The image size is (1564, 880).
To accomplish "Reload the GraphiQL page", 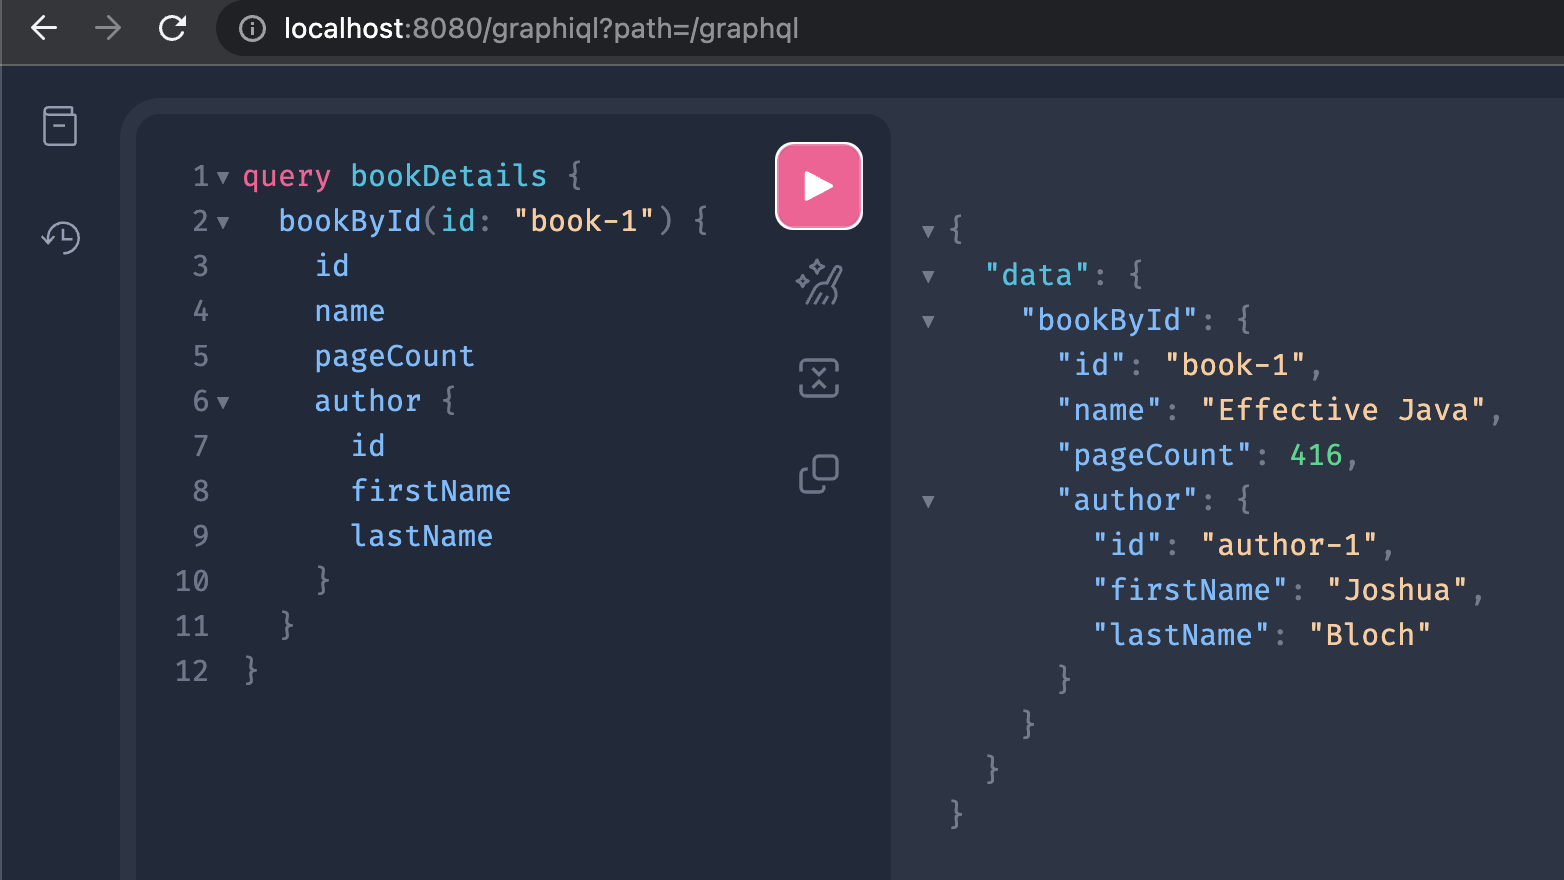I will (x=171, y=29).
